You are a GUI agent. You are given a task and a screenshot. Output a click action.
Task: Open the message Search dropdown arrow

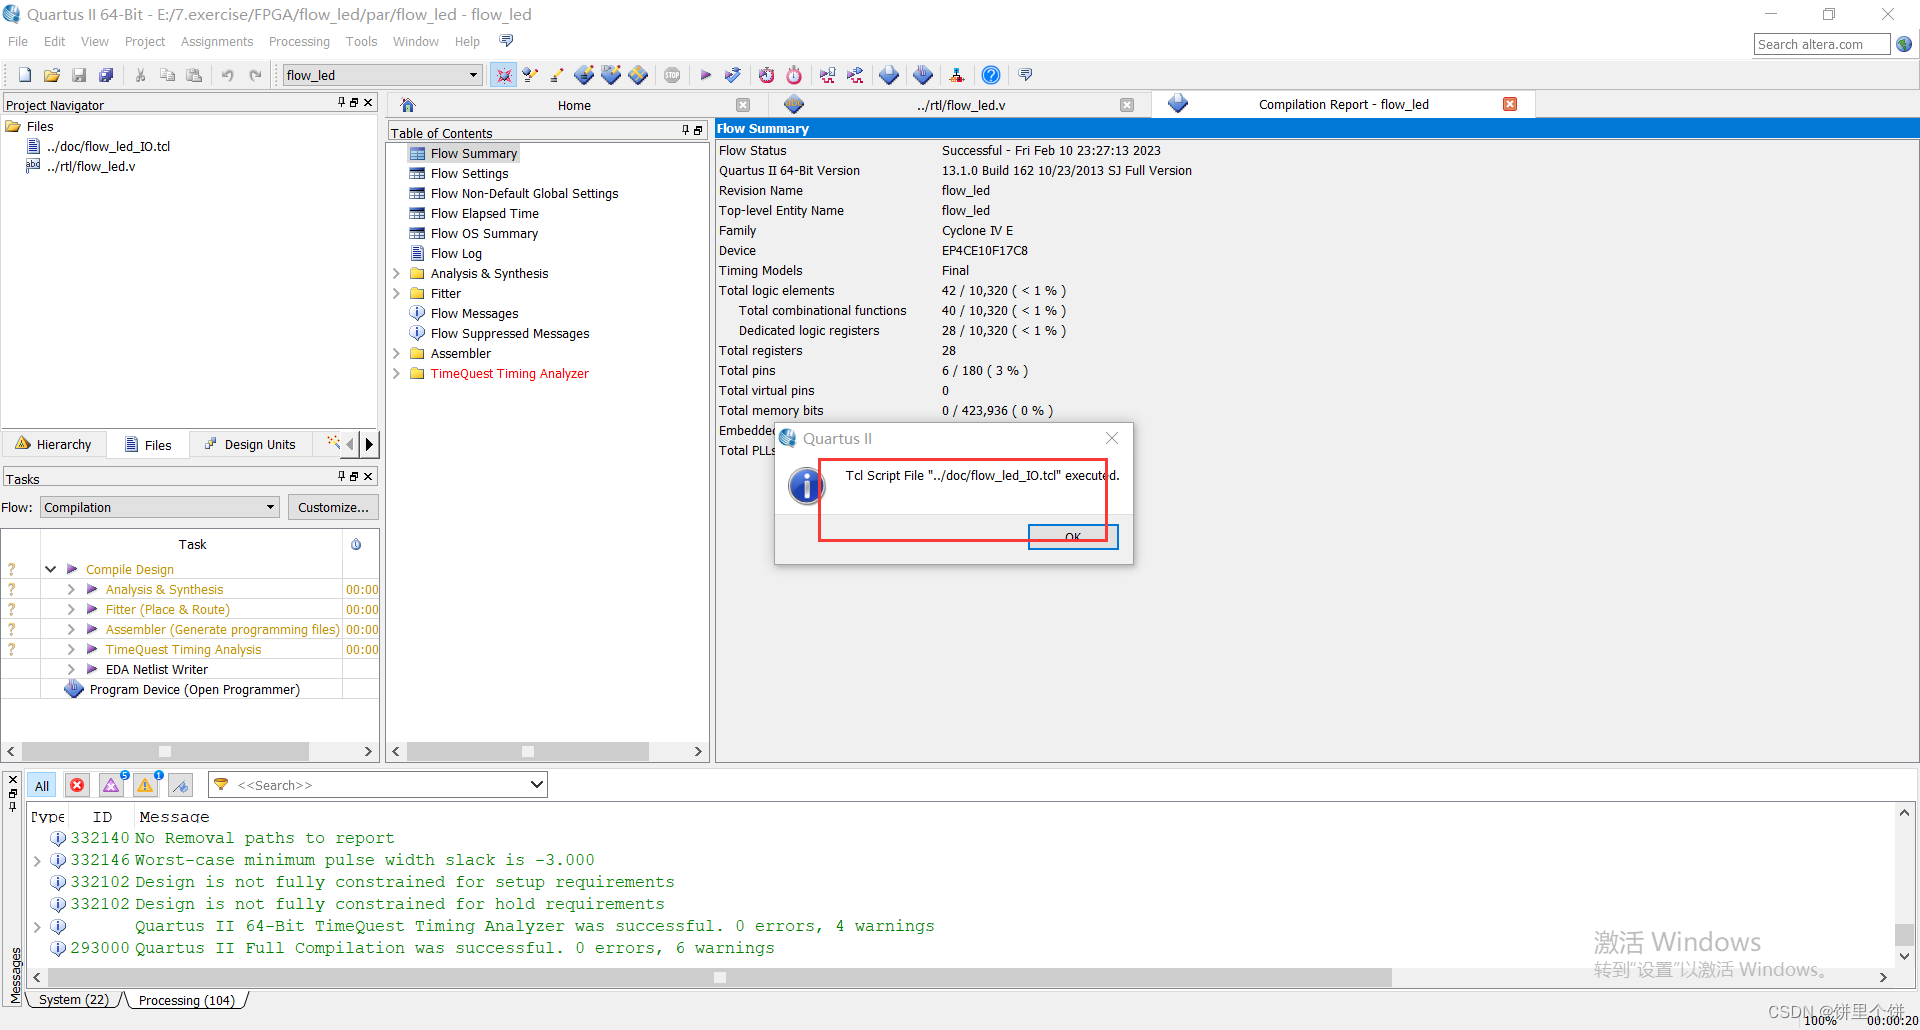pos(537,785)
